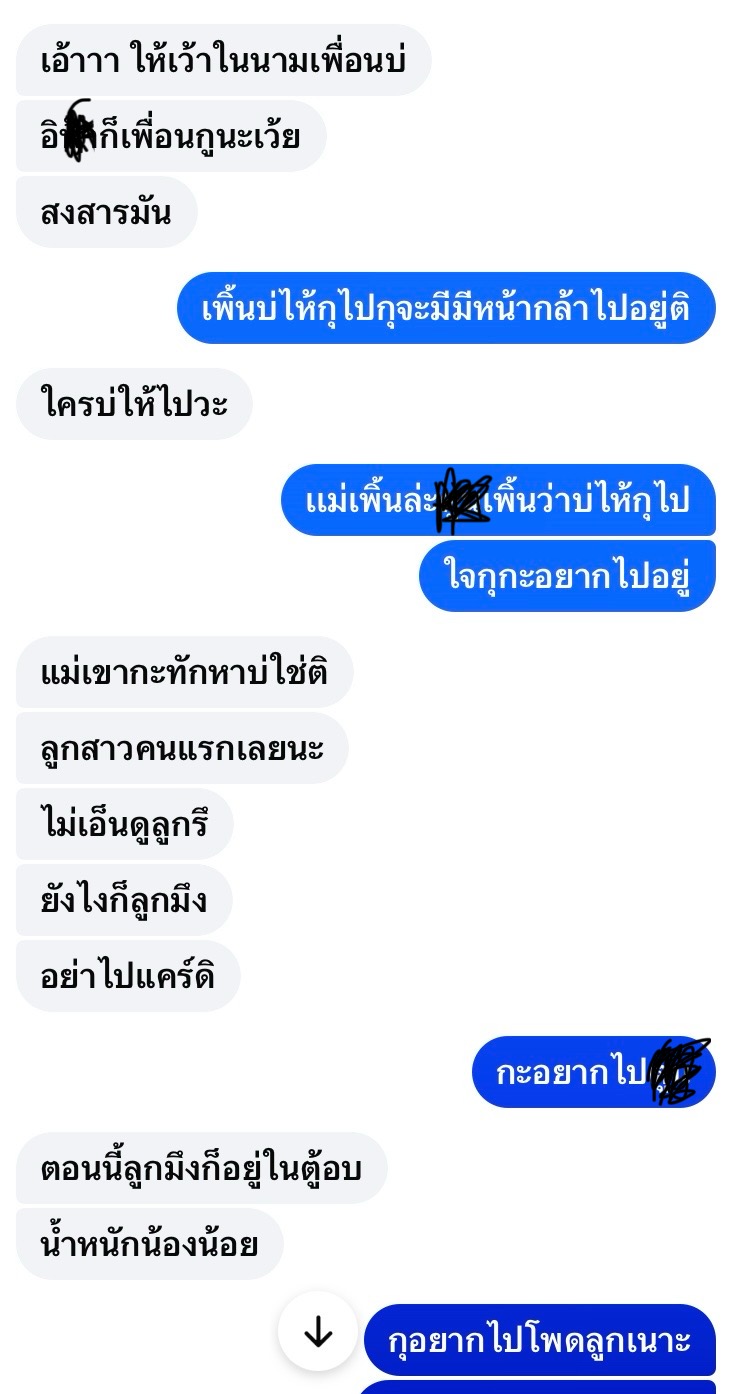732x1394 pixels.
Task: Tap the message 'น้ำหนักน้องน้อย'
Action: click(x=150, y=1244)
